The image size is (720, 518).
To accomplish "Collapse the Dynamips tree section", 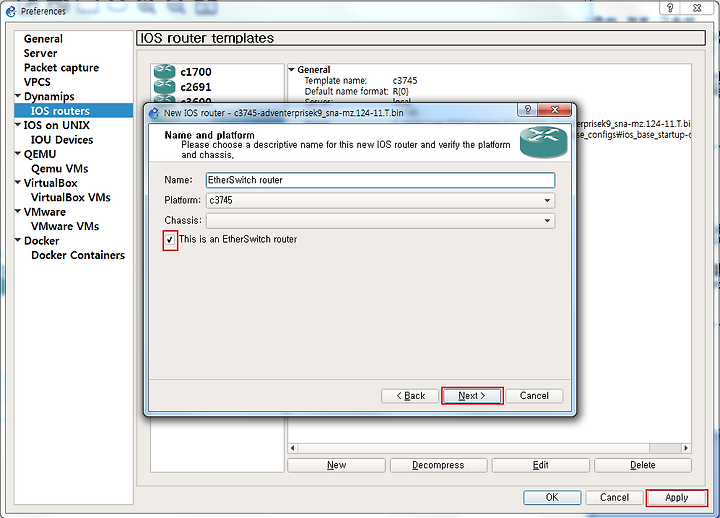I will point(18,96).
